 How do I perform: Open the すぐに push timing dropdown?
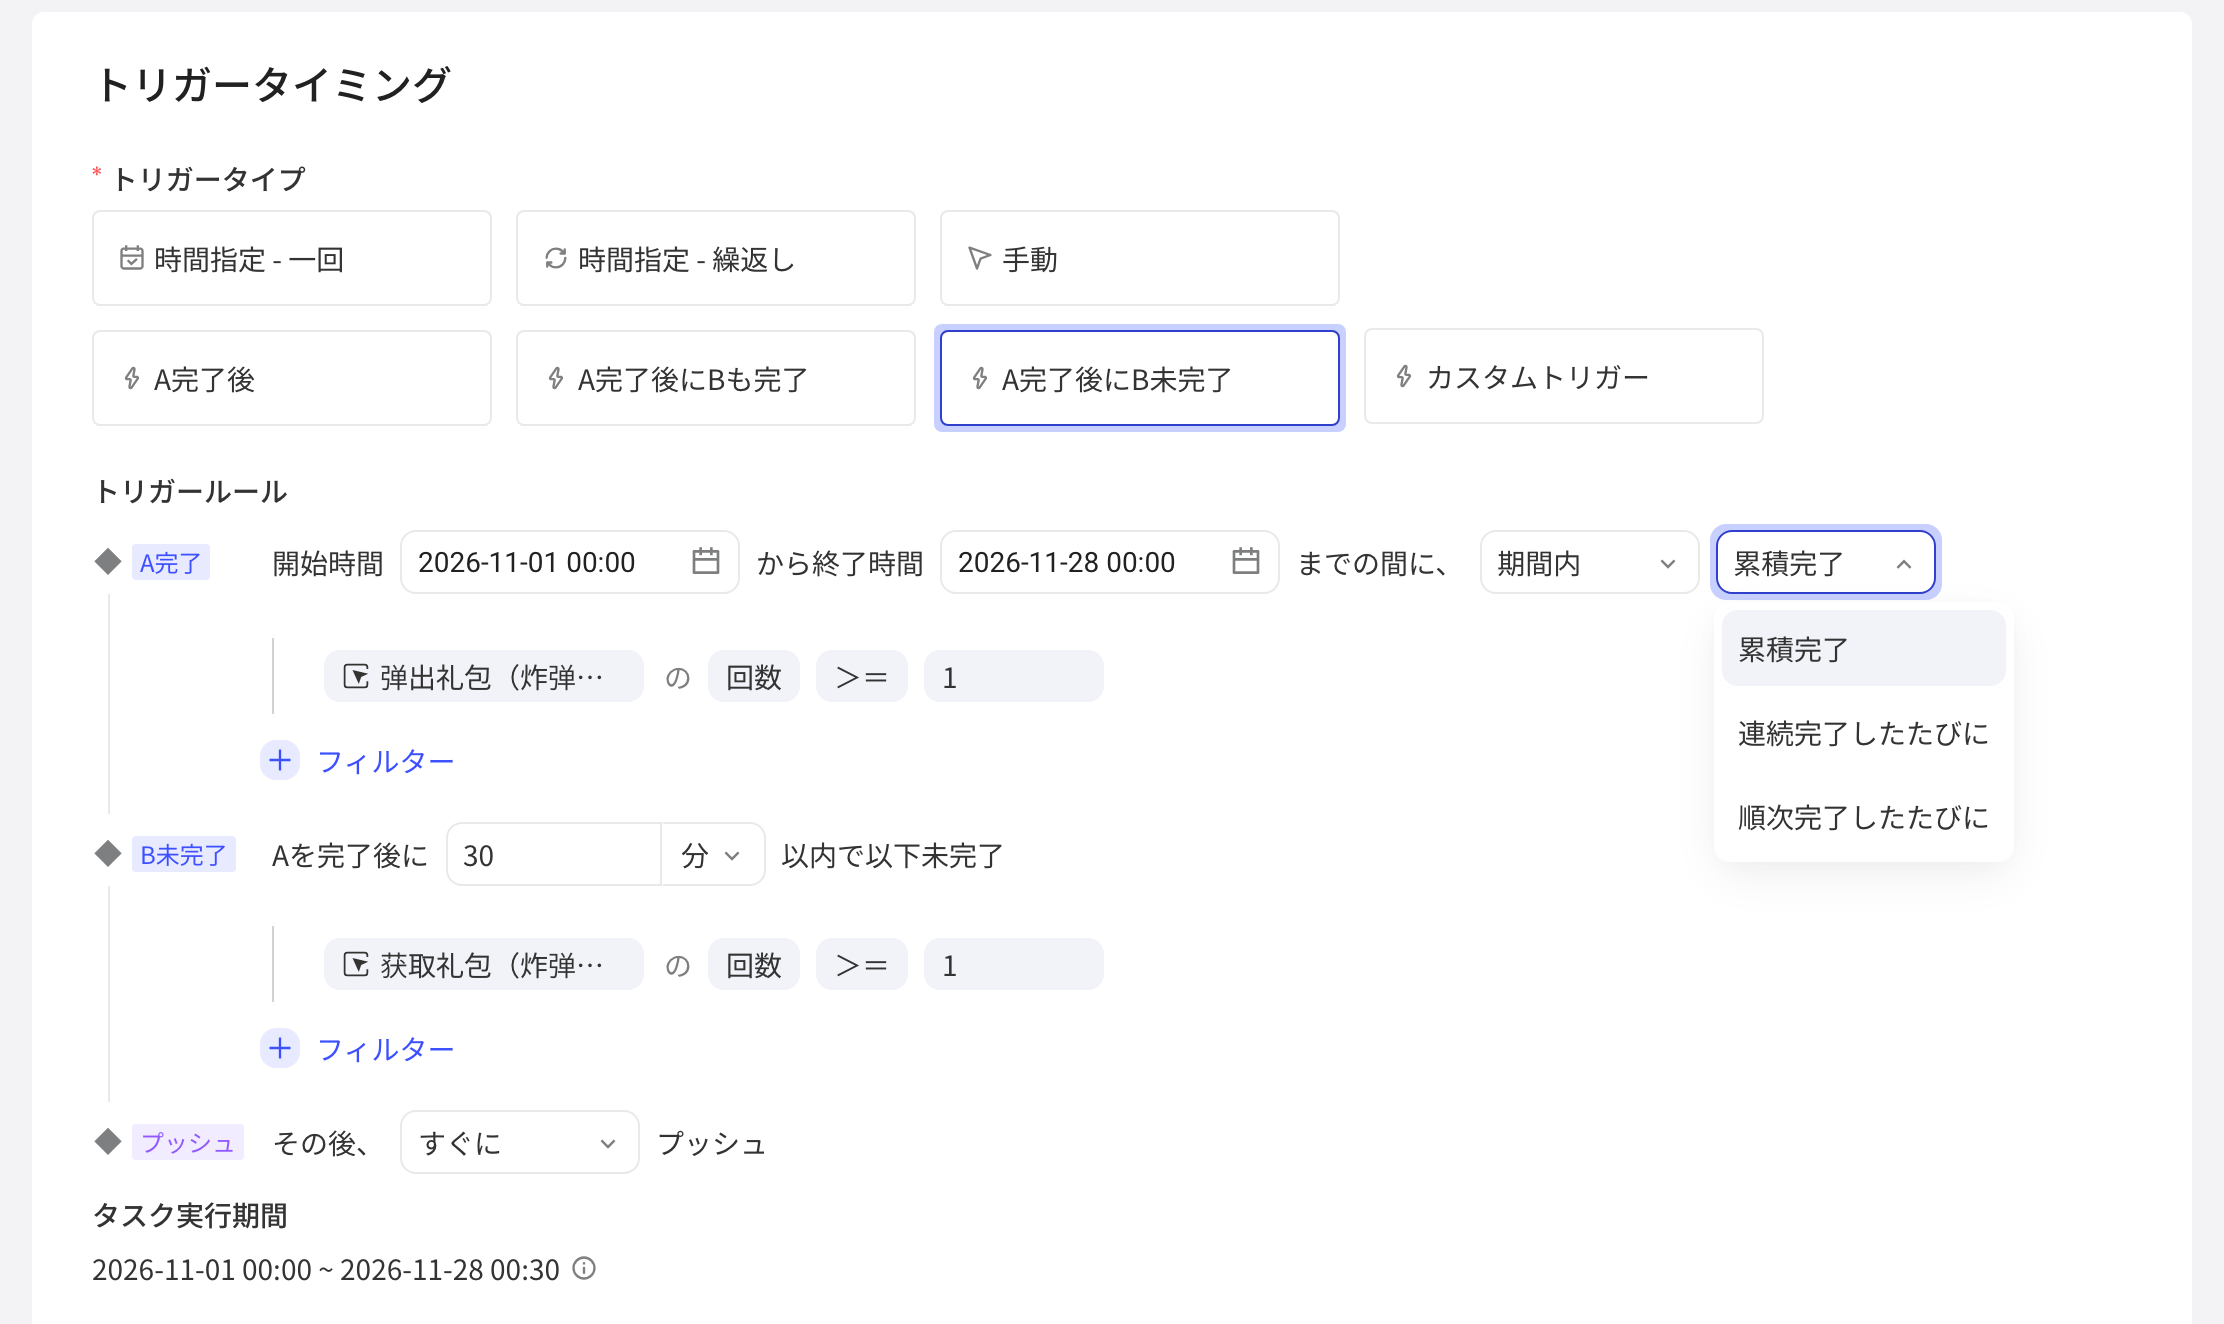click(520, 1142)
